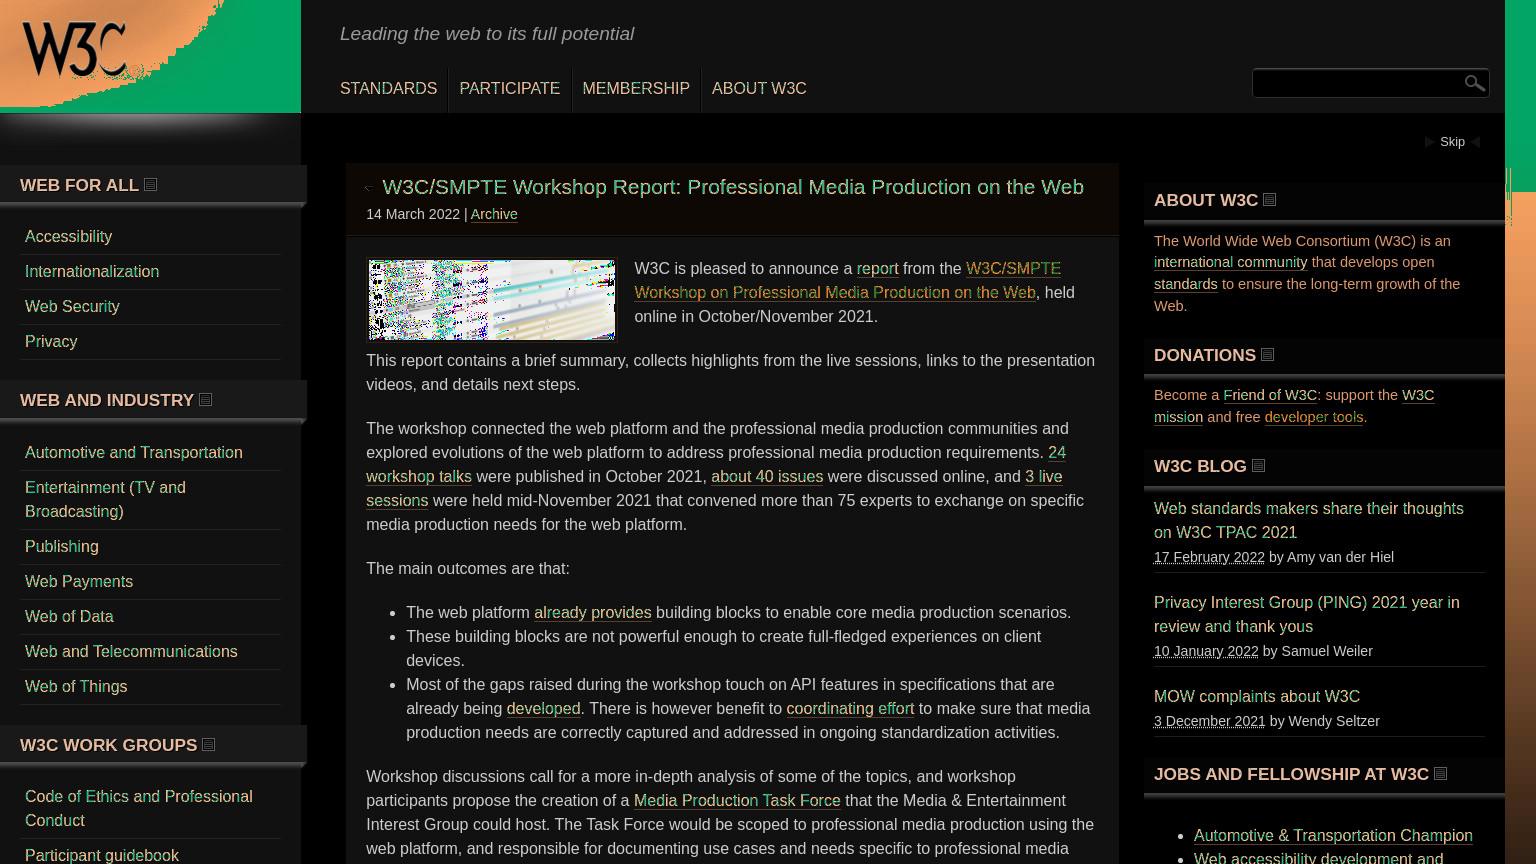This screenshot has height=864, width=1536.
Task: Open the Participant guidebook
Action: (102, 855)
